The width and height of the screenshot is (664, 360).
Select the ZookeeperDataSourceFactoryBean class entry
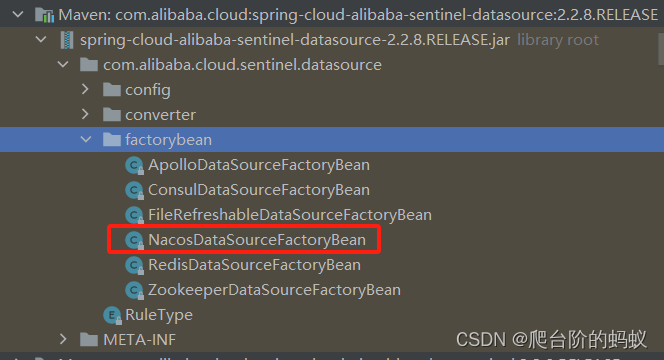(274, 290)
